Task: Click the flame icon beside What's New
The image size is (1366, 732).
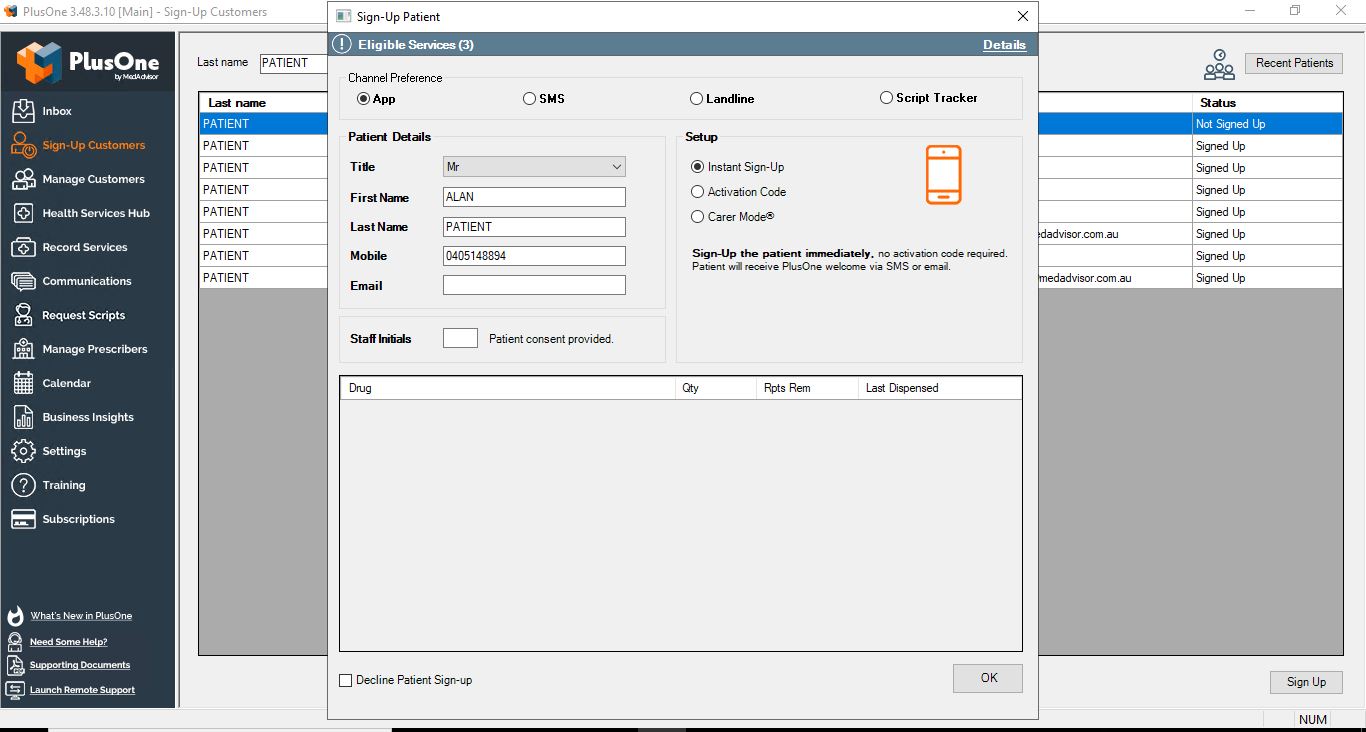Action: point(15,616)
